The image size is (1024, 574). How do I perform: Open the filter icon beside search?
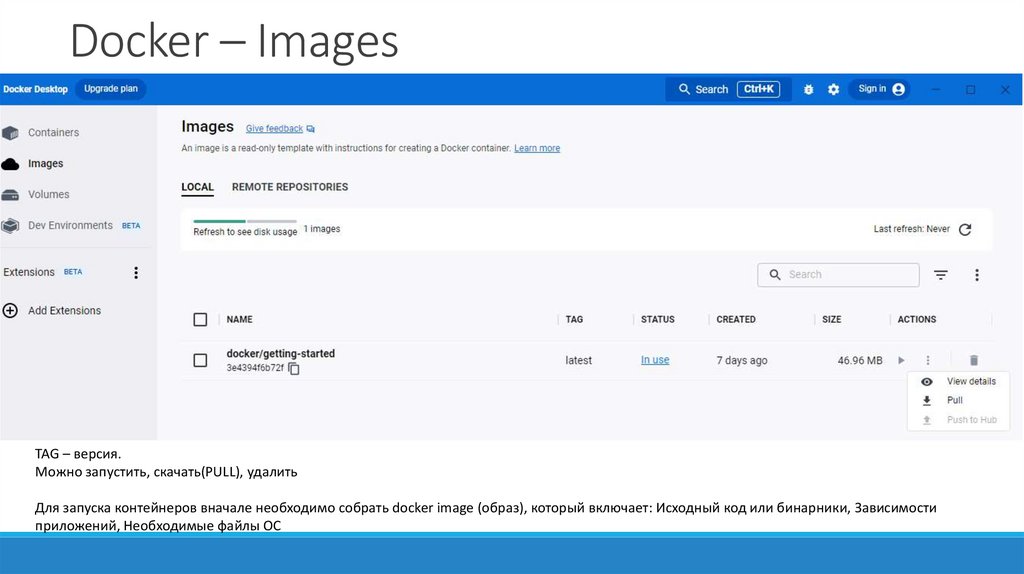coord(941,275)
